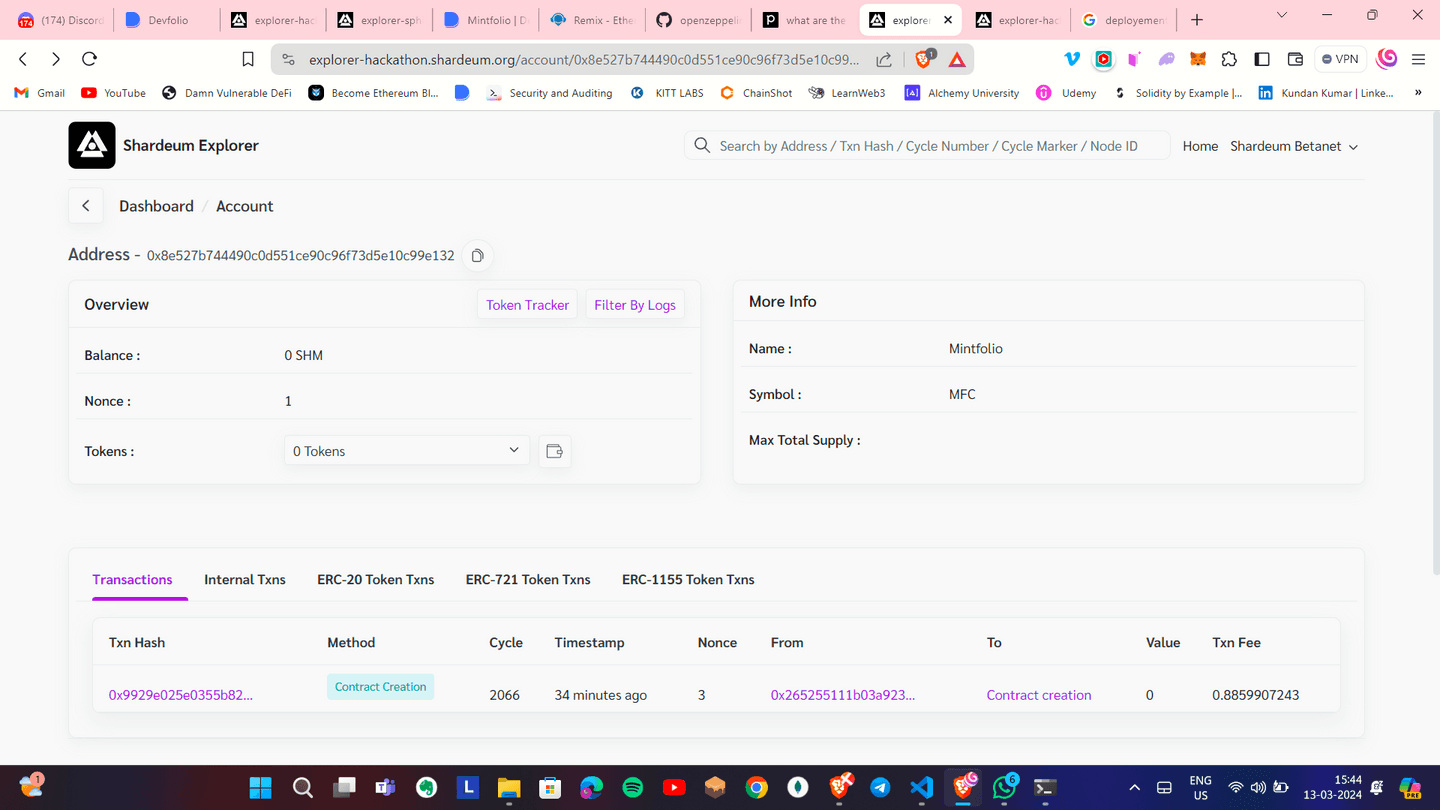Image resolution: width=1440 pixels, height=810 pixels.
Task: Click the search magnifier icon in explorer search
Action: 702,146
